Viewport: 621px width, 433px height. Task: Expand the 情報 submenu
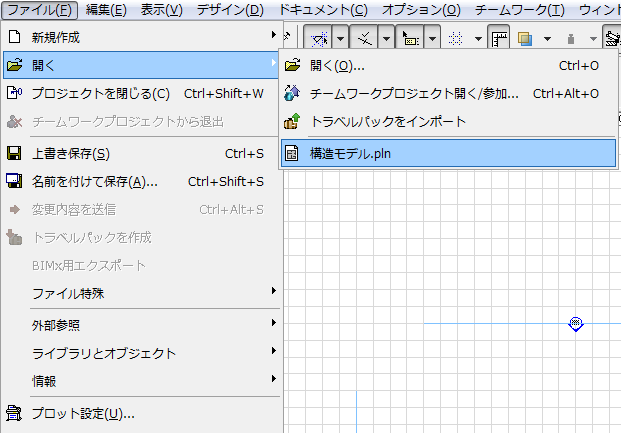pyautogui.click(x=141, y=381)
